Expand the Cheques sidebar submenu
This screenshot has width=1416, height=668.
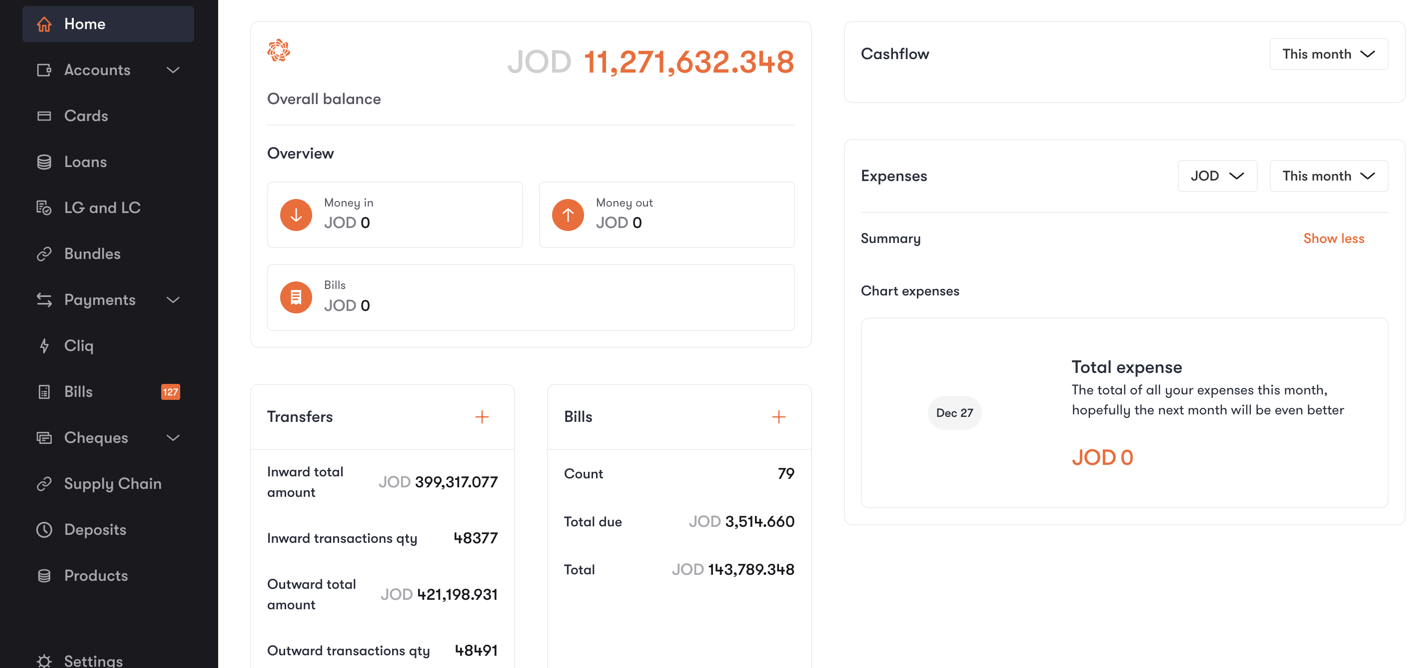click(x=173, y=438)
